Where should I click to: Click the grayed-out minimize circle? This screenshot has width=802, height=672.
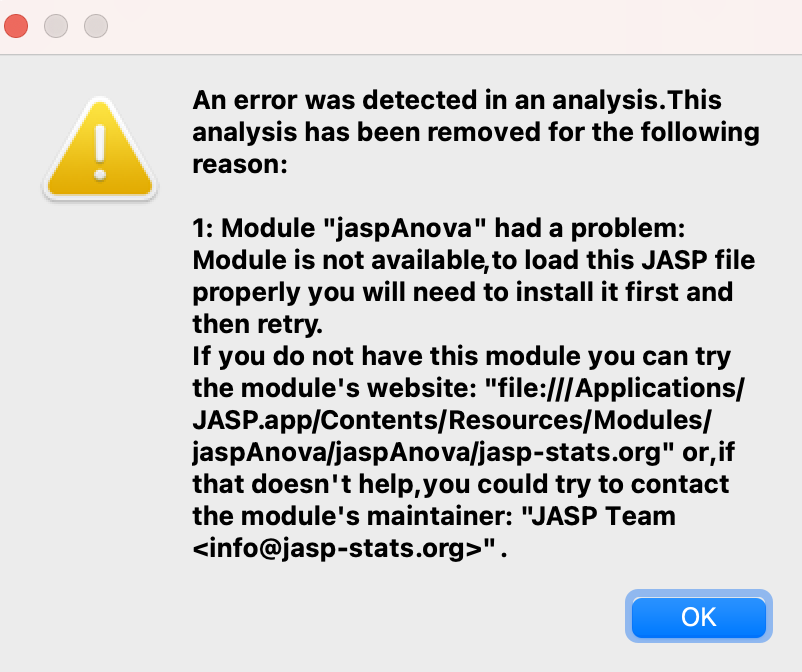tap(56, 26)
